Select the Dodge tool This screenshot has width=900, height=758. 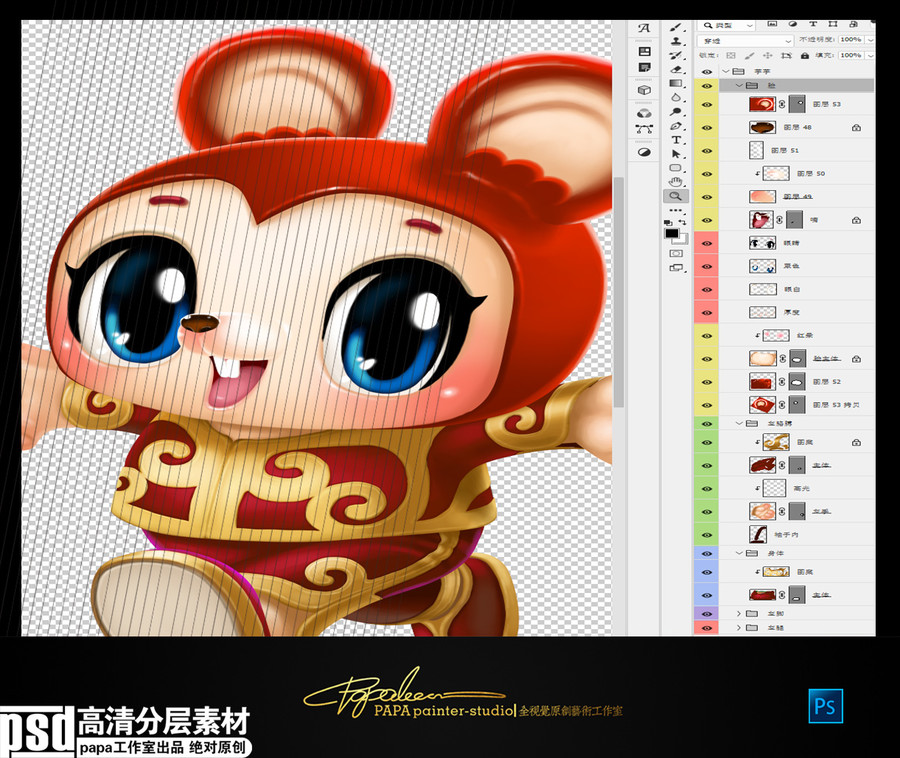click(676, 112)
